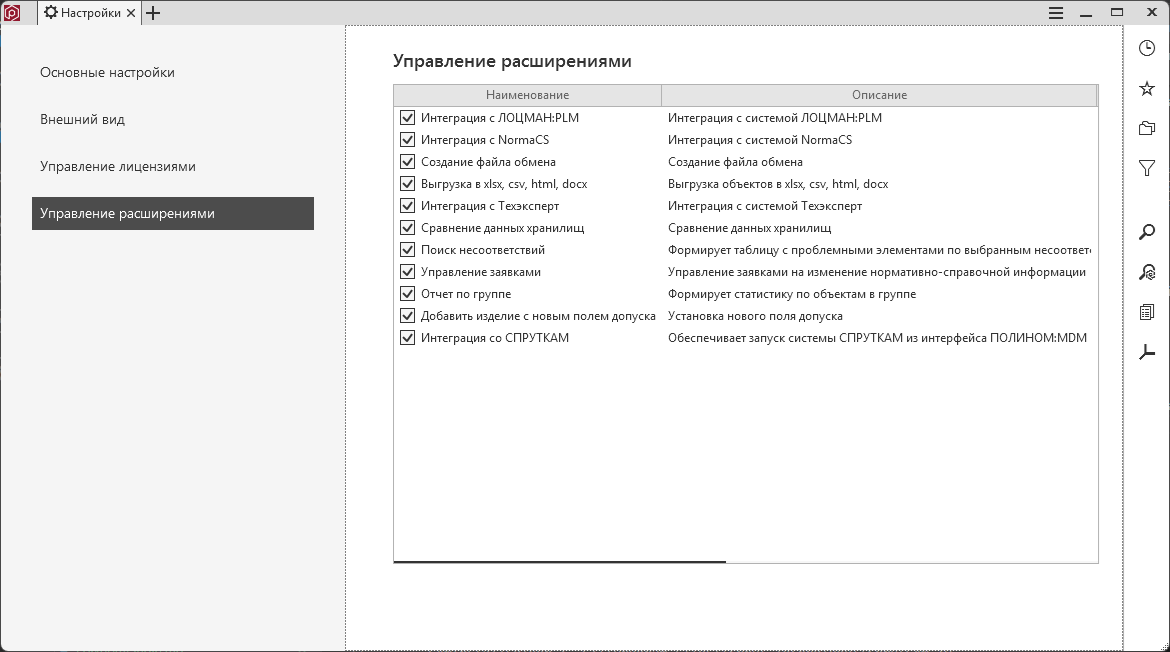Open the search magnifier icon

pos(1147,233)
